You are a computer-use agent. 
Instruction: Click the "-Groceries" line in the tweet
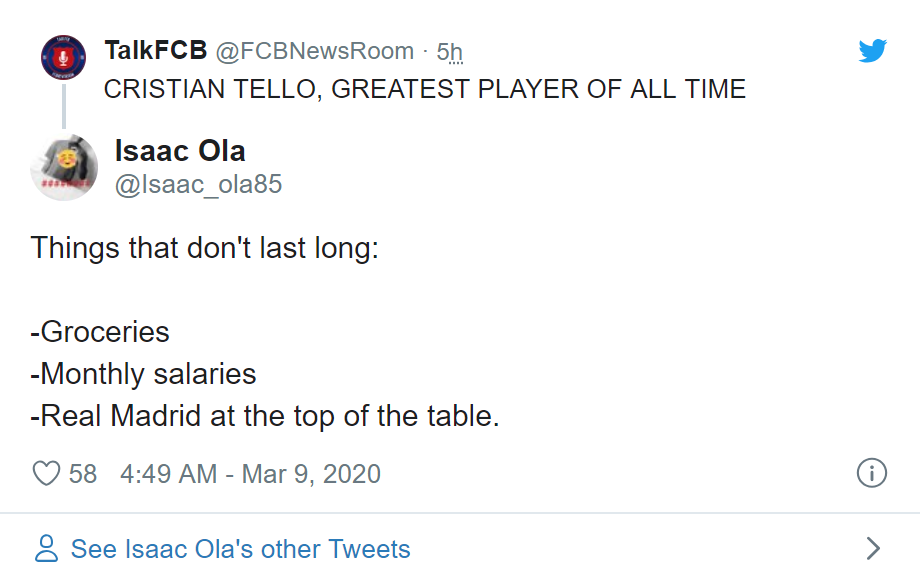coord(100,331)
